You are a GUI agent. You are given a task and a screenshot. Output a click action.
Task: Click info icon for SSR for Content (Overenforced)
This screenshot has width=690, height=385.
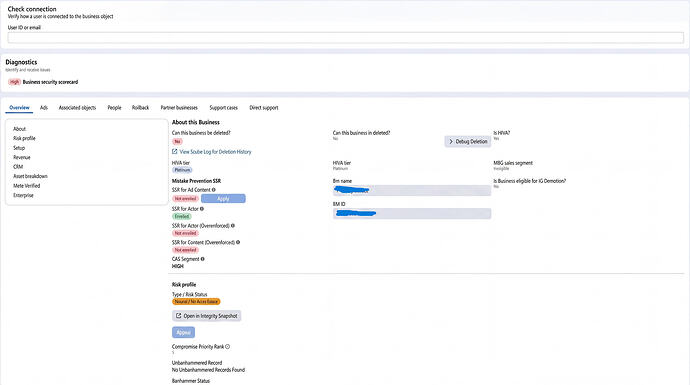click(238, 242)
